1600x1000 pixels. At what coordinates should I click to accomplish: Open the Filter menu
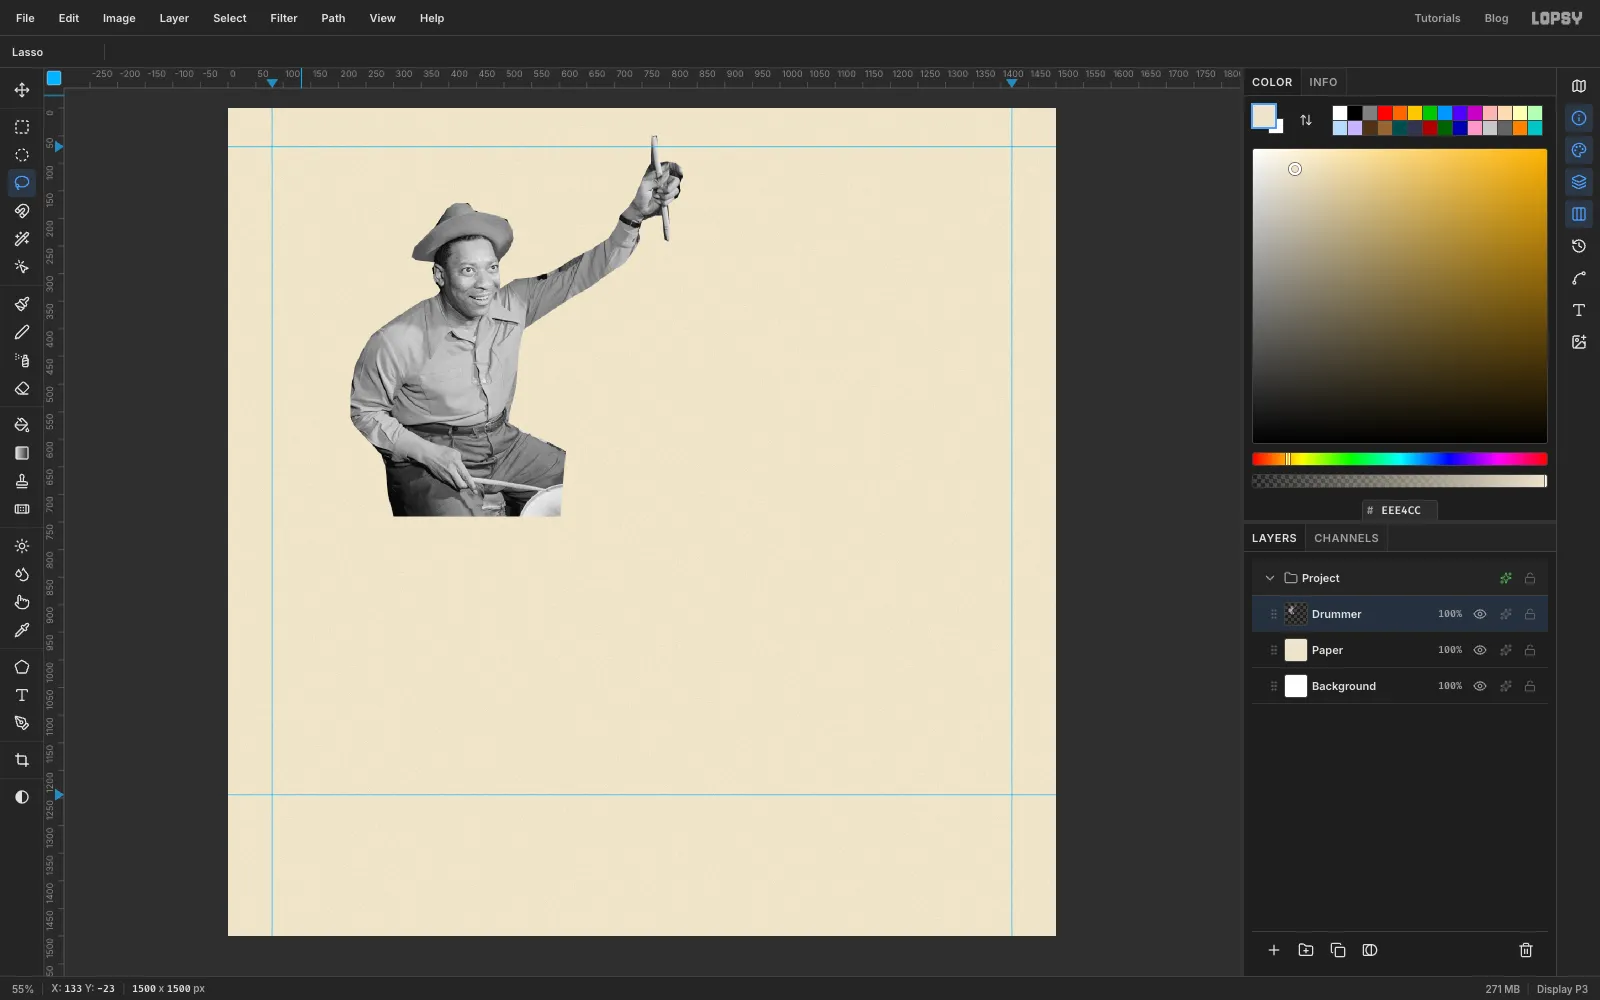coord(284,18)
